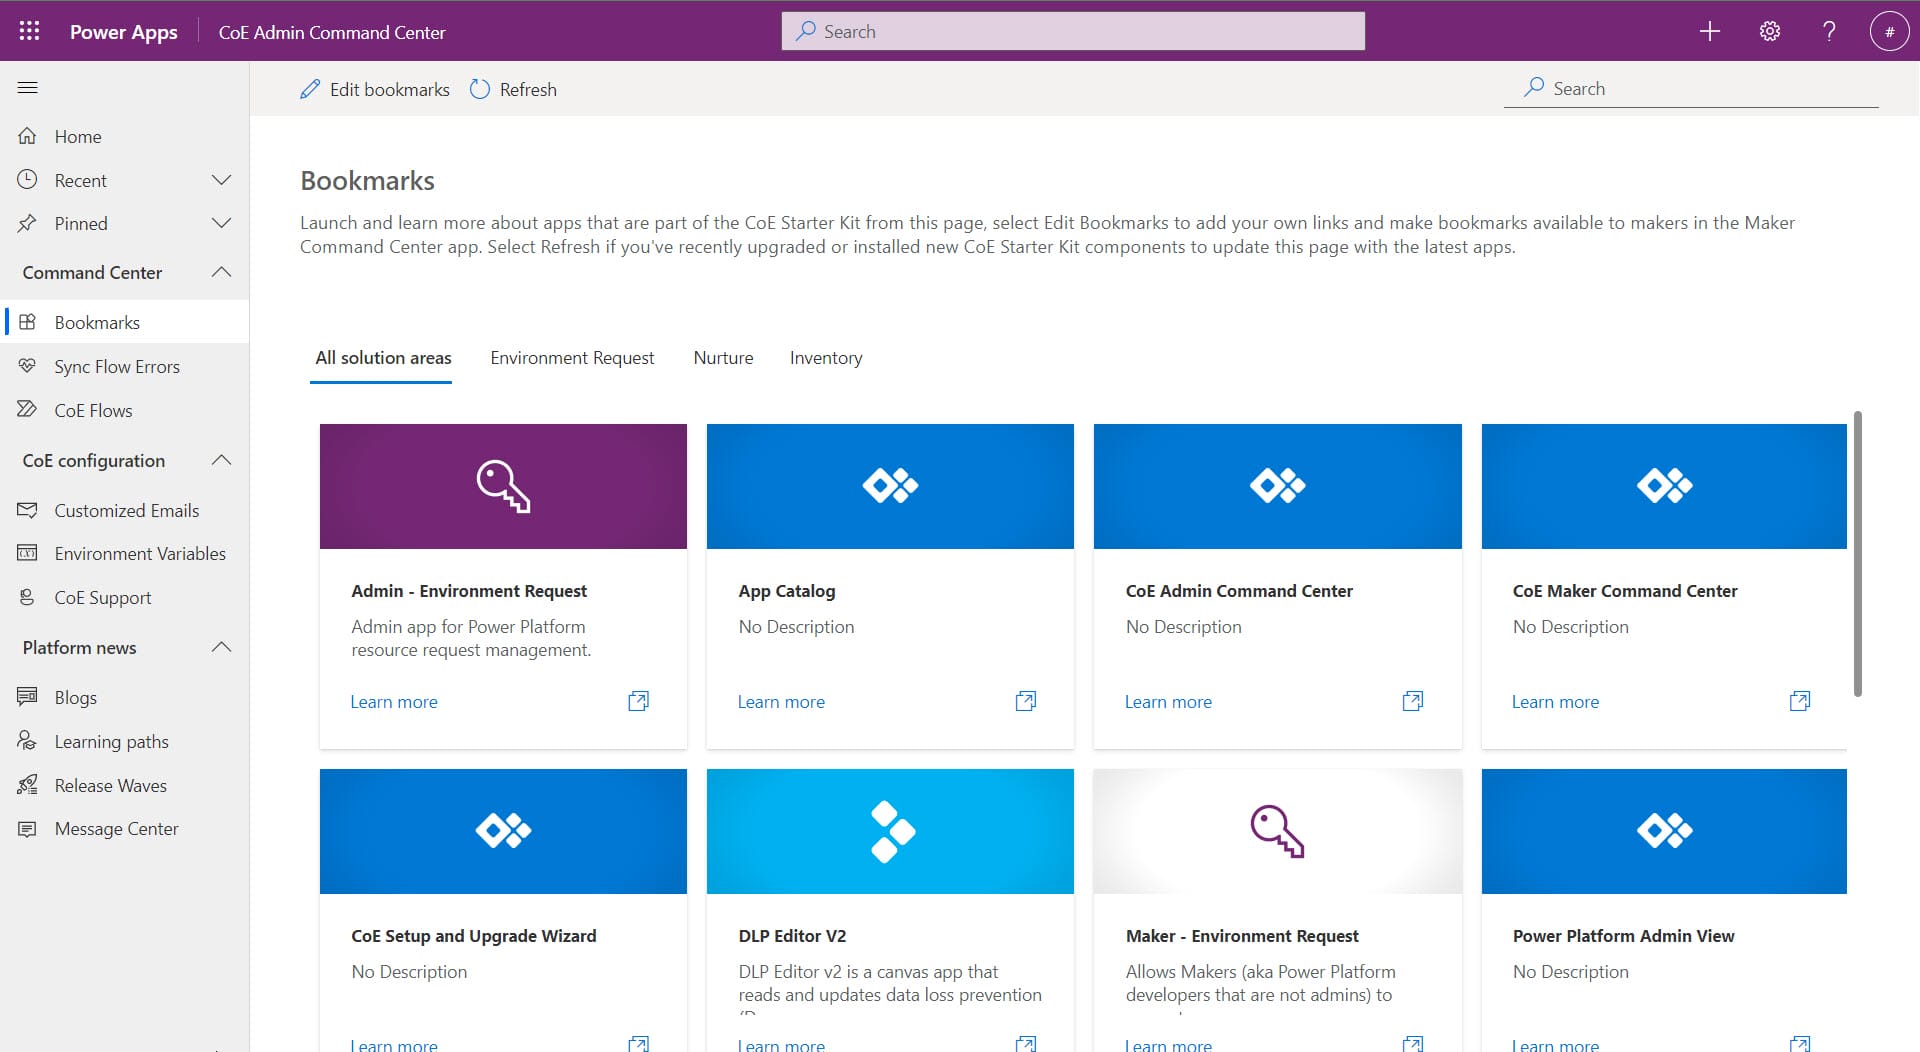Image resolution: width=1920 pixels, height=1052 pixels.
Task: Open Customized Emails configuration
Action: coord(126,510)
